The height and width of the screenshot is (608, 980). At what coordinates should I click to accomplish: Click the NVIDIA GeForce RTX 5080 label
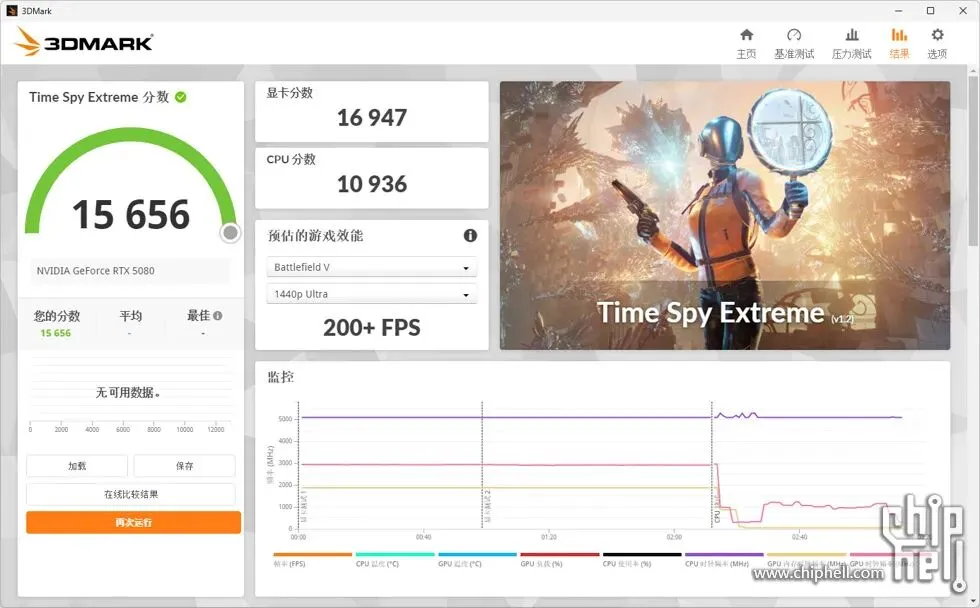pos(96,271)
